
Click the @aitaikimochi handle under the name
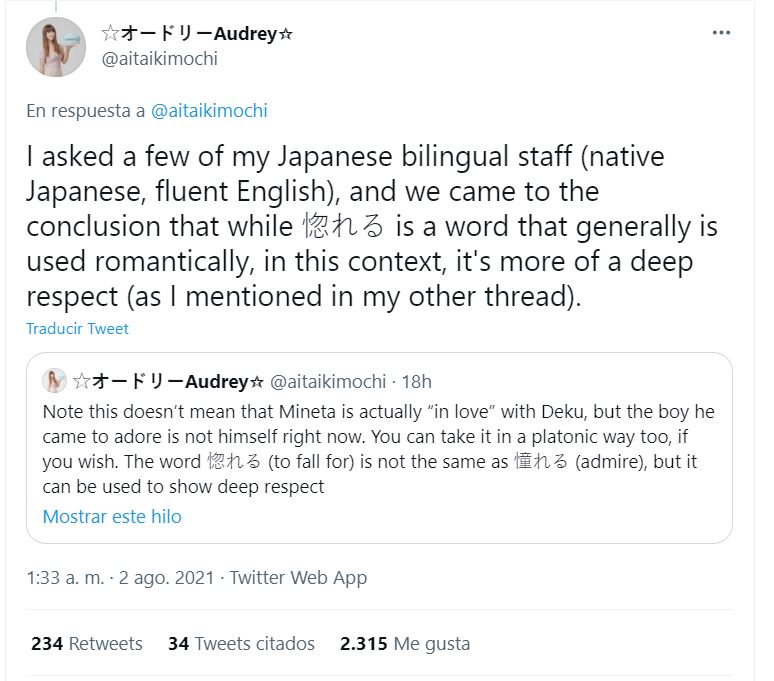click(x=160, y=58)
